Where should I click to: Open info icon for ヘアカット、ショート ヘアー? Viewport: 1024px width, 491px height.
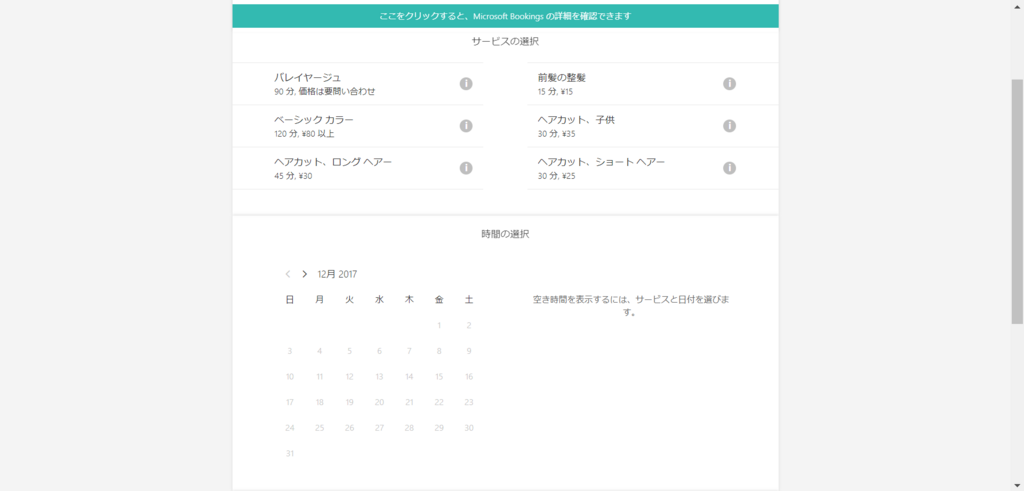729,168
